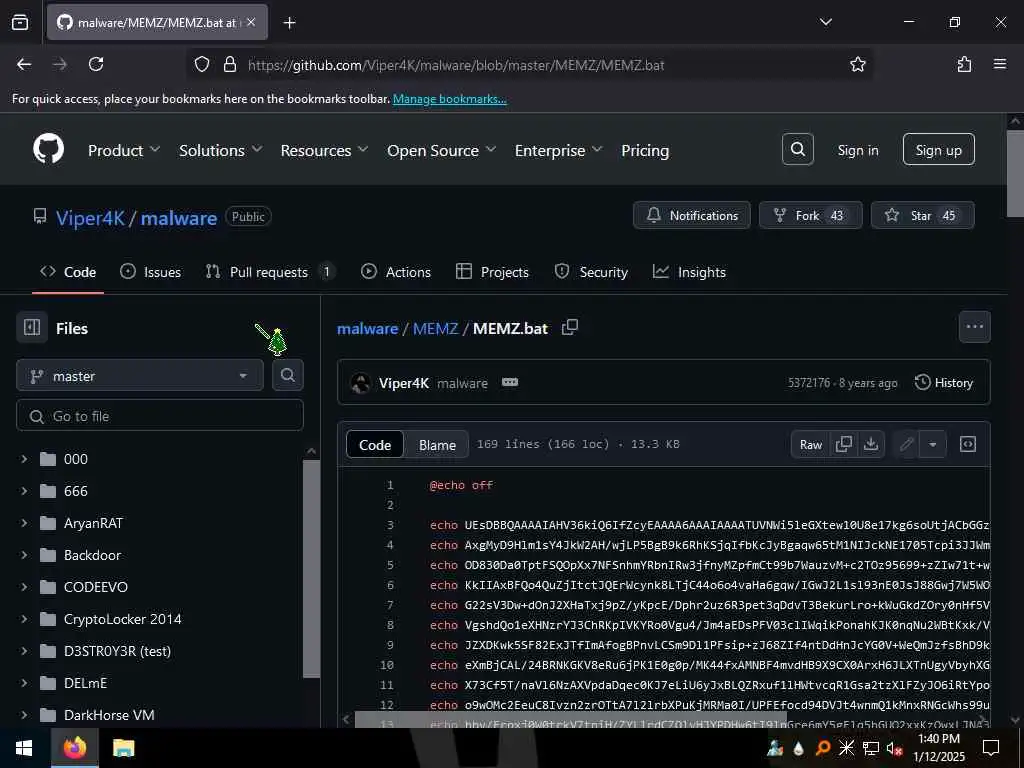The height and width of the screenshot is (768, 1024).
Task: Open the Firefox View icon
Action: 20,22
